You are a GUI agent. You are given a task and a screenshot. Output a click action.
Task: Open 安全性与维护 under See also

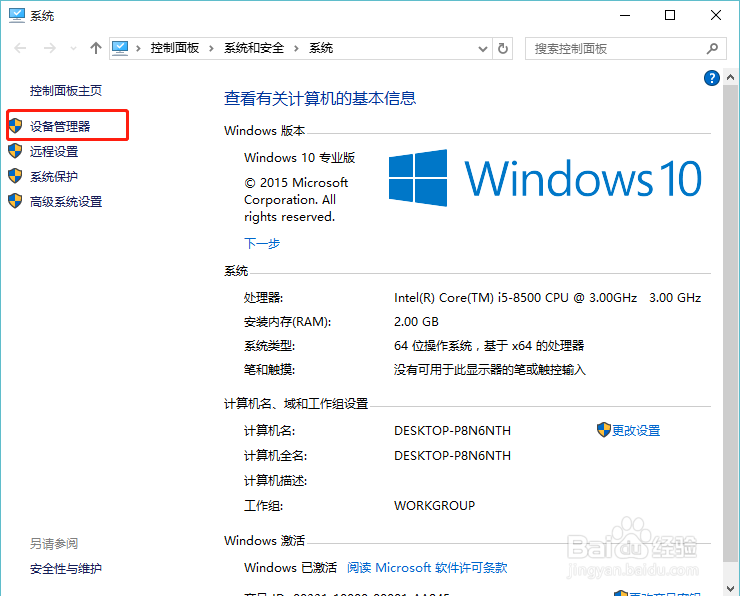point(66,569)
